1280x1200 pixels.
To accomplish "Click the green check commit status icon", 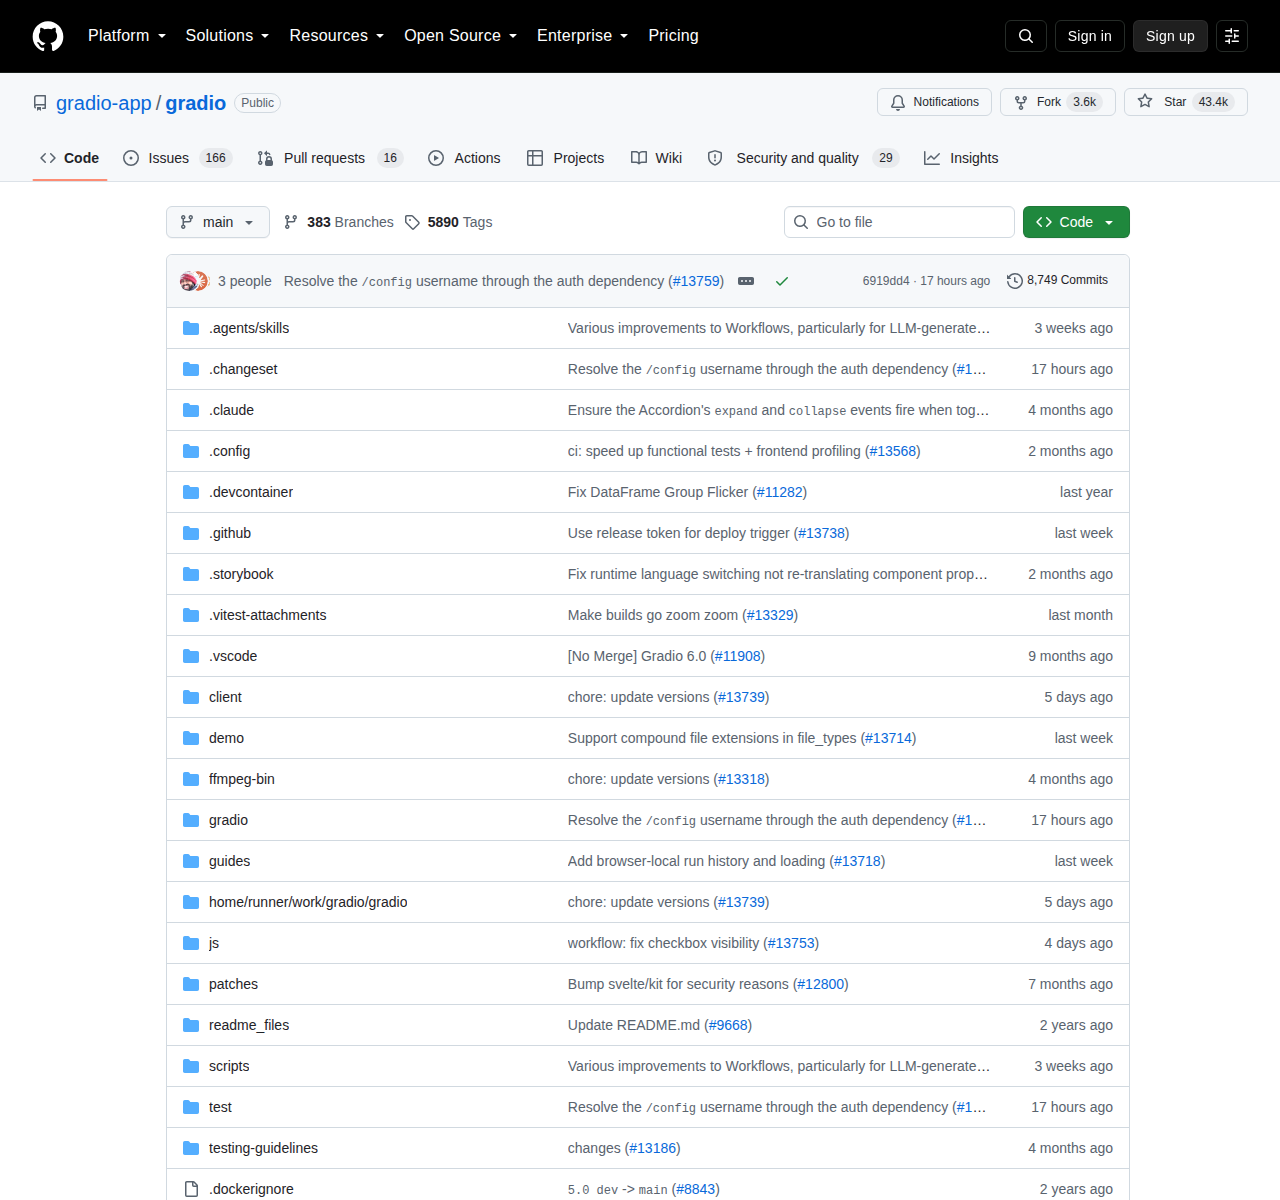I will pos(782,281).
